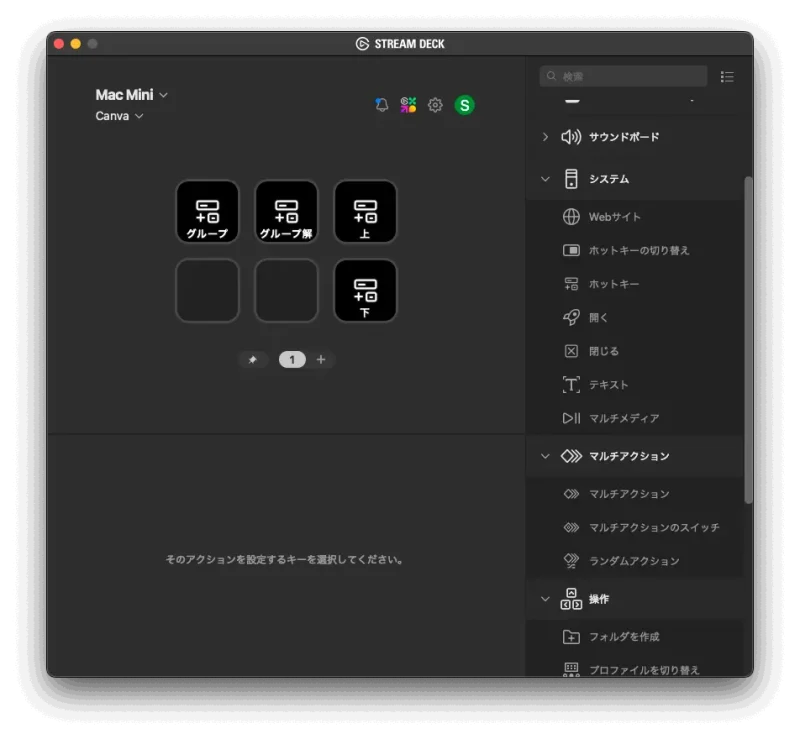The width and height of the screenshot is (800, 739).
Task: Click the フォルダを作成 folder icon
Action: tap(571, 637)
